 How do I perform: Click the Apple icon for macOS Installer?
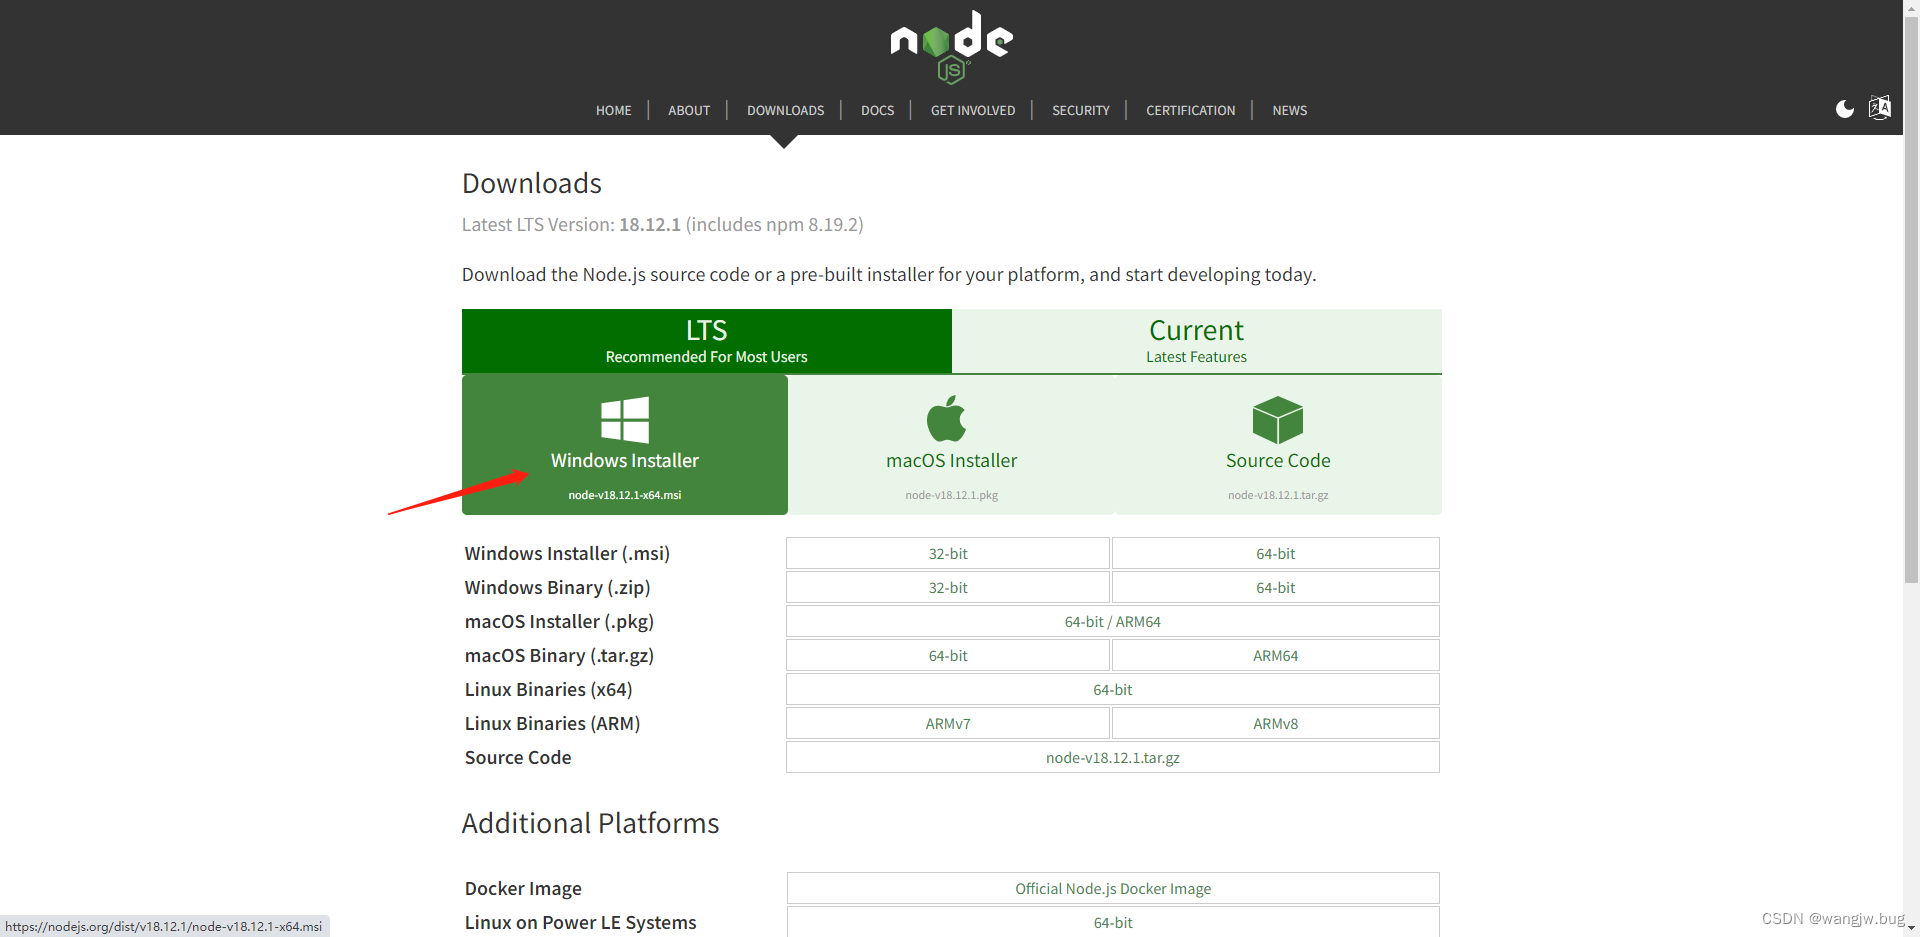point(947,419)
